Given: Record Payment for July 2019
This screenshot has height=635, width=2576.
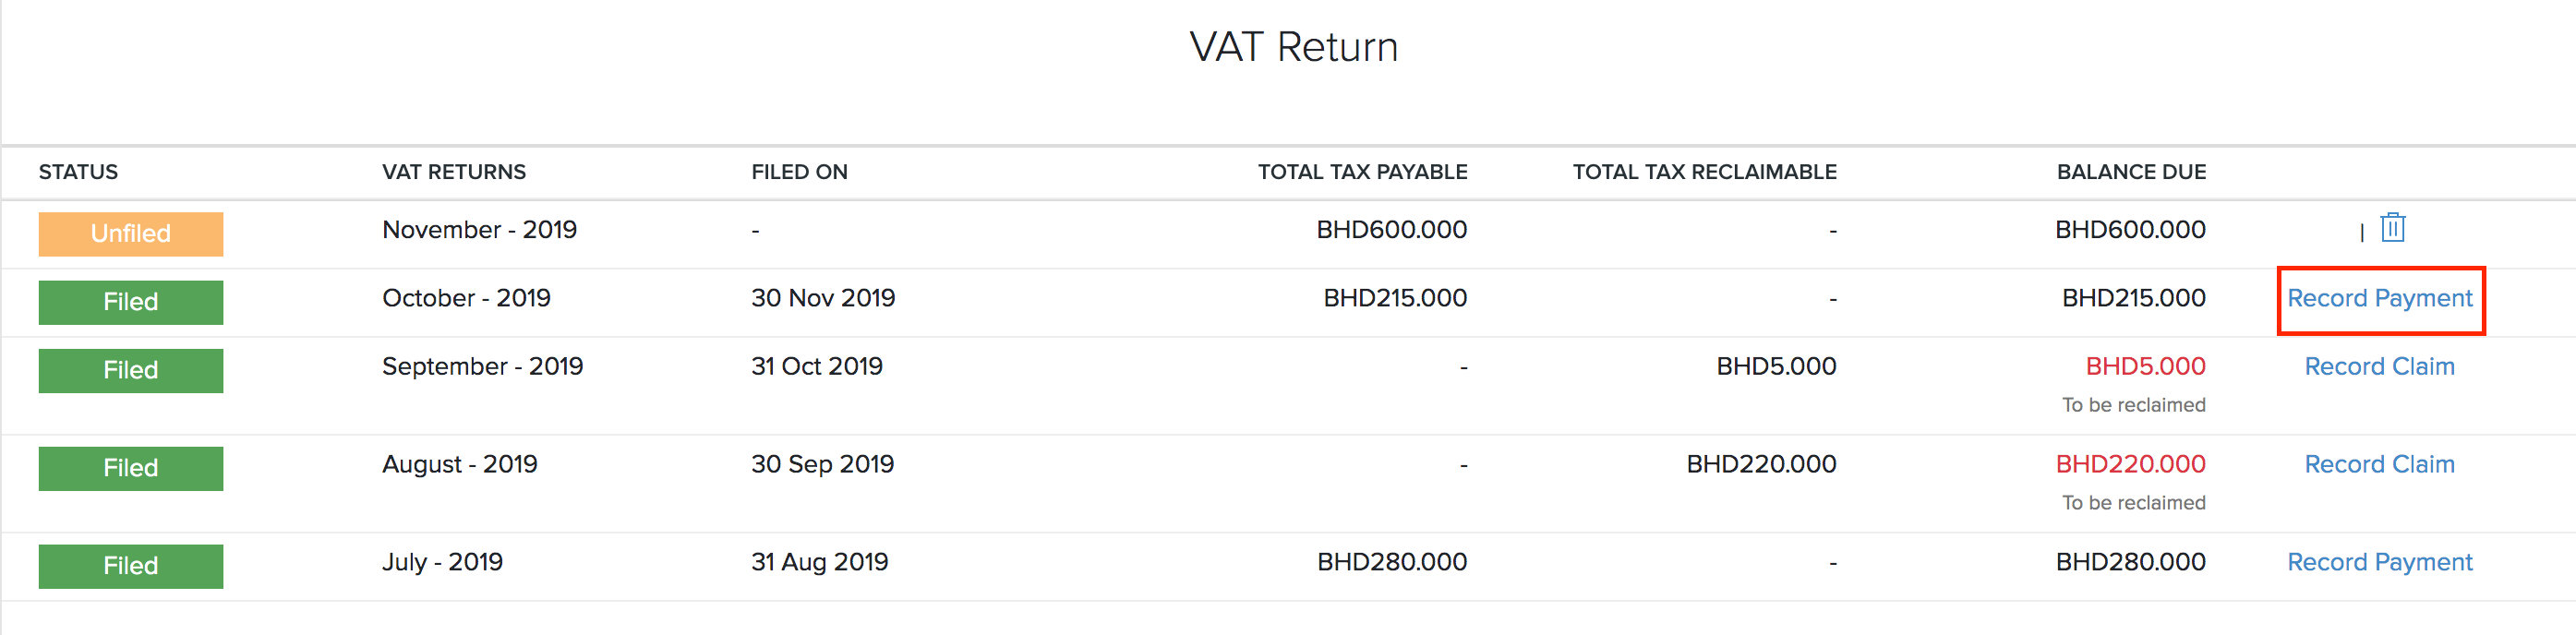Looking at the screenshot, I should [2379, 561].
